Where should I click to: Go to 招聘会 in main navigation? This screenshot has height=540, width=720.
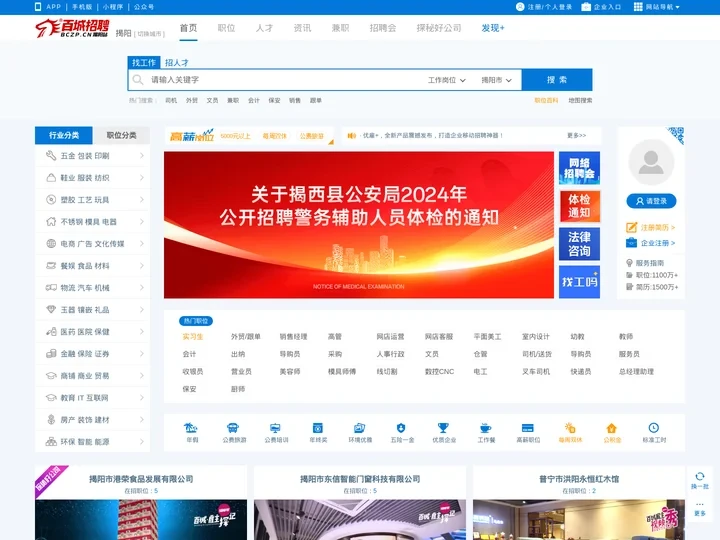(382, 28)
